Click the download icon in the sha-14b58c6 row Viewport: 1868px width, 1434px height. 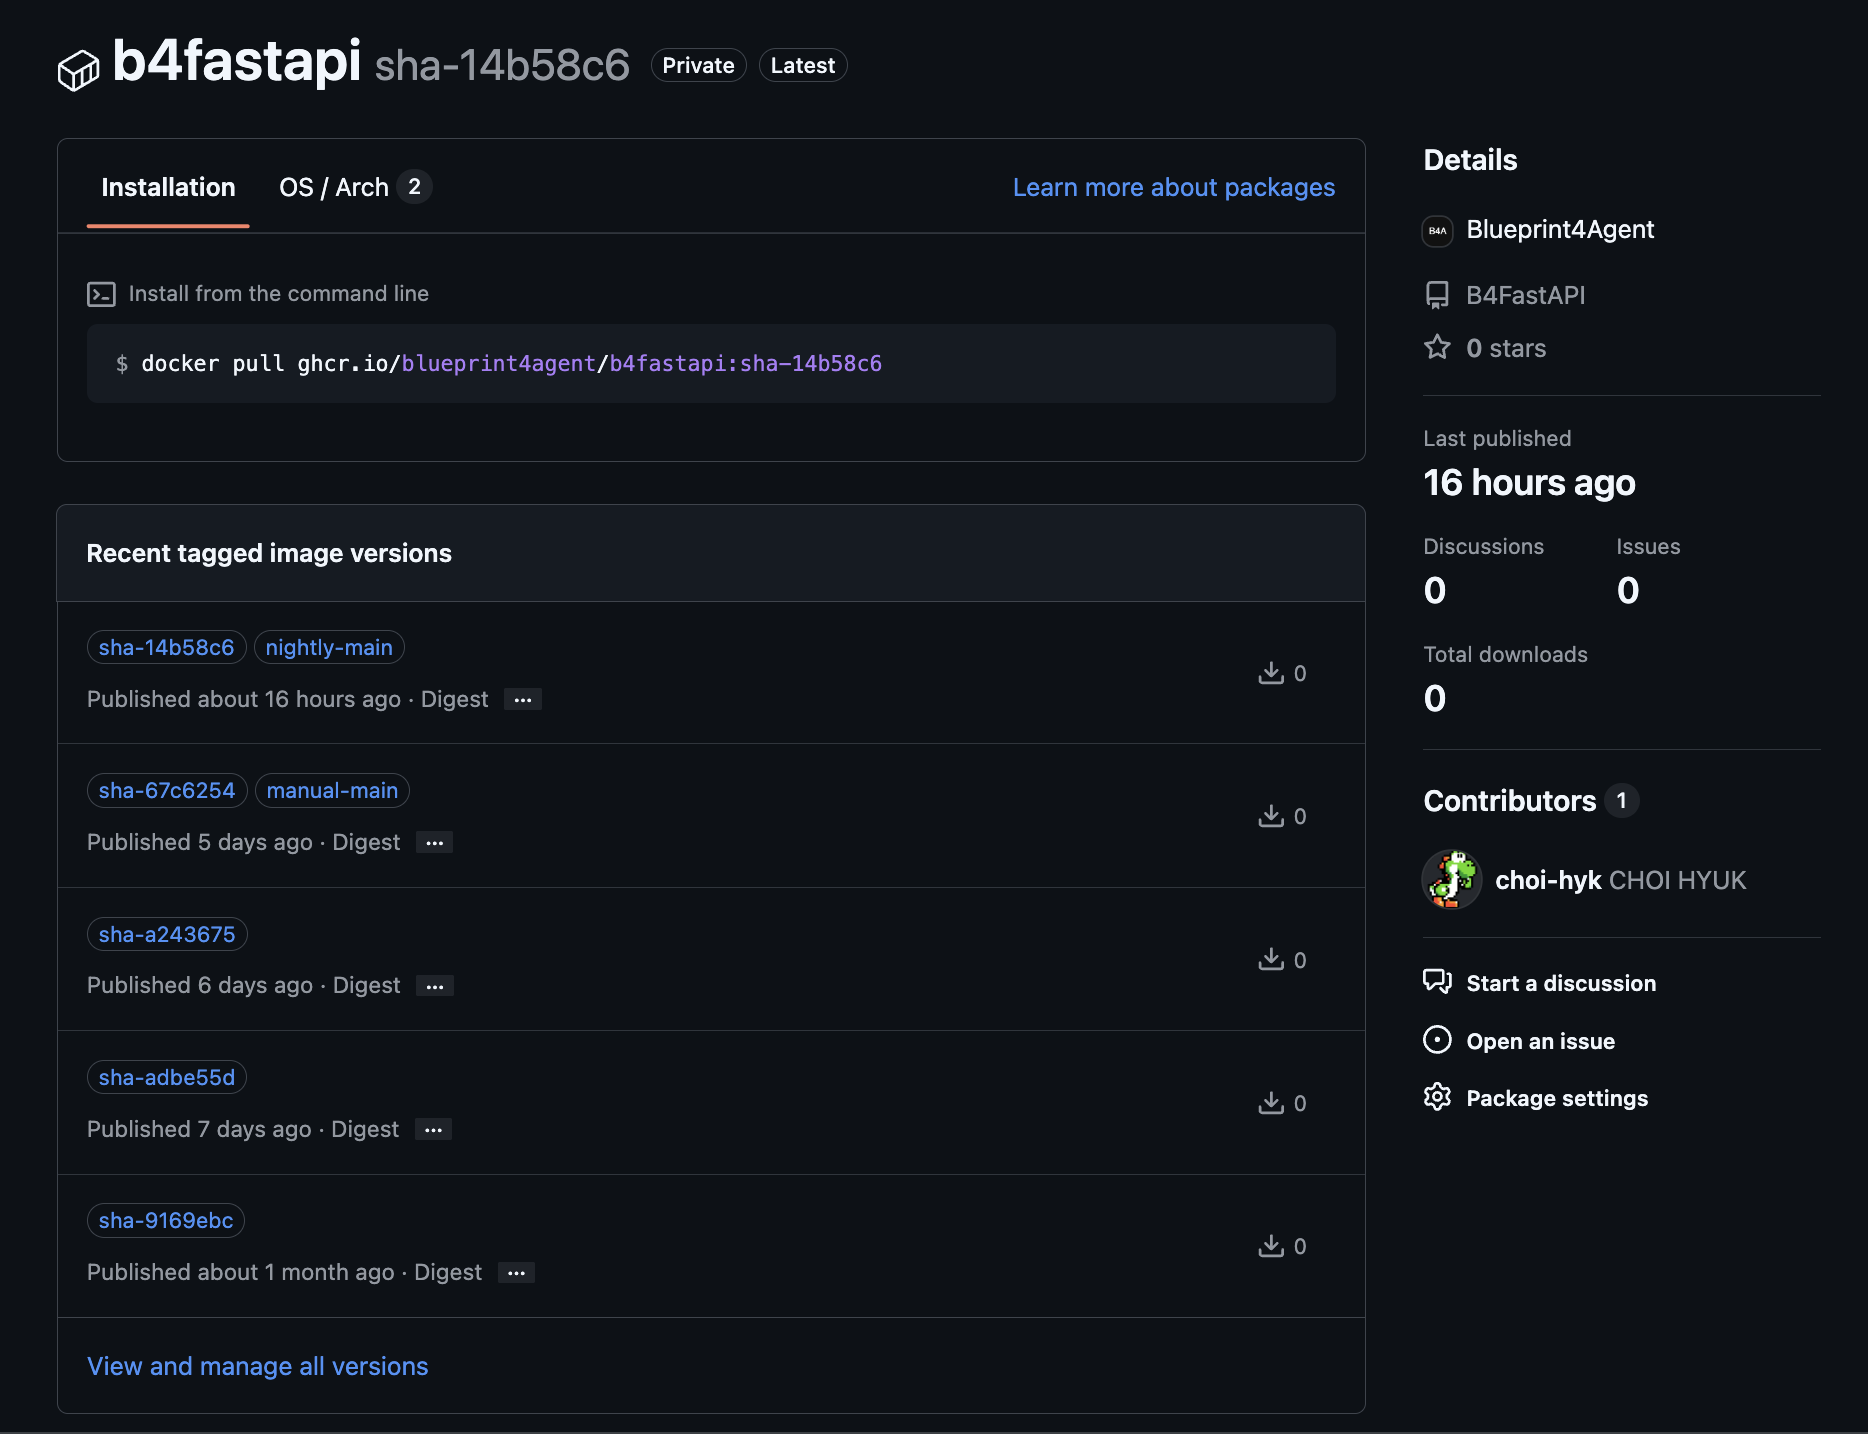(1271, 673)
